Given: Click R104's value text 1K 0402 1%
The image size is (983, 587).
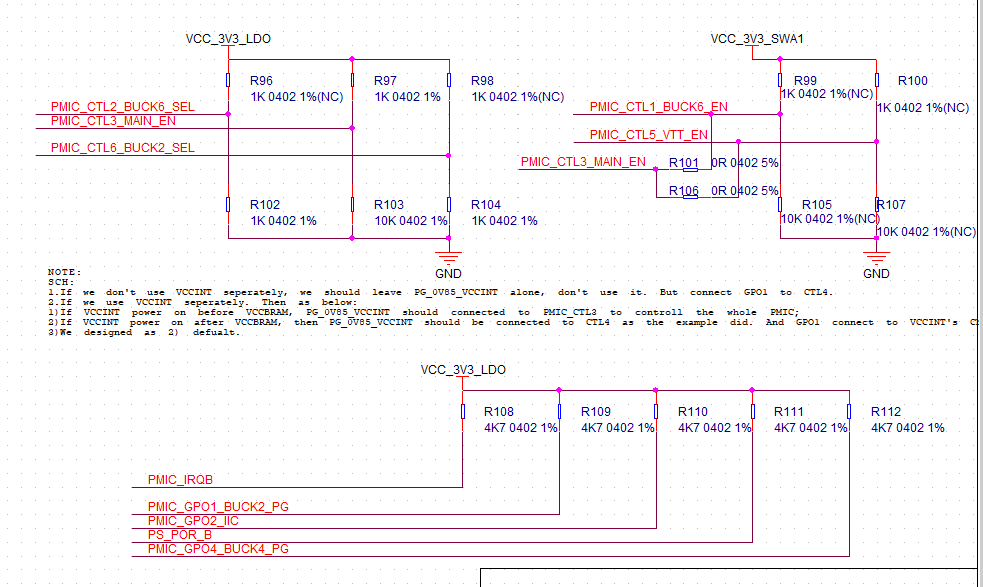Looking at the screenshot, I should pos(504,221).
